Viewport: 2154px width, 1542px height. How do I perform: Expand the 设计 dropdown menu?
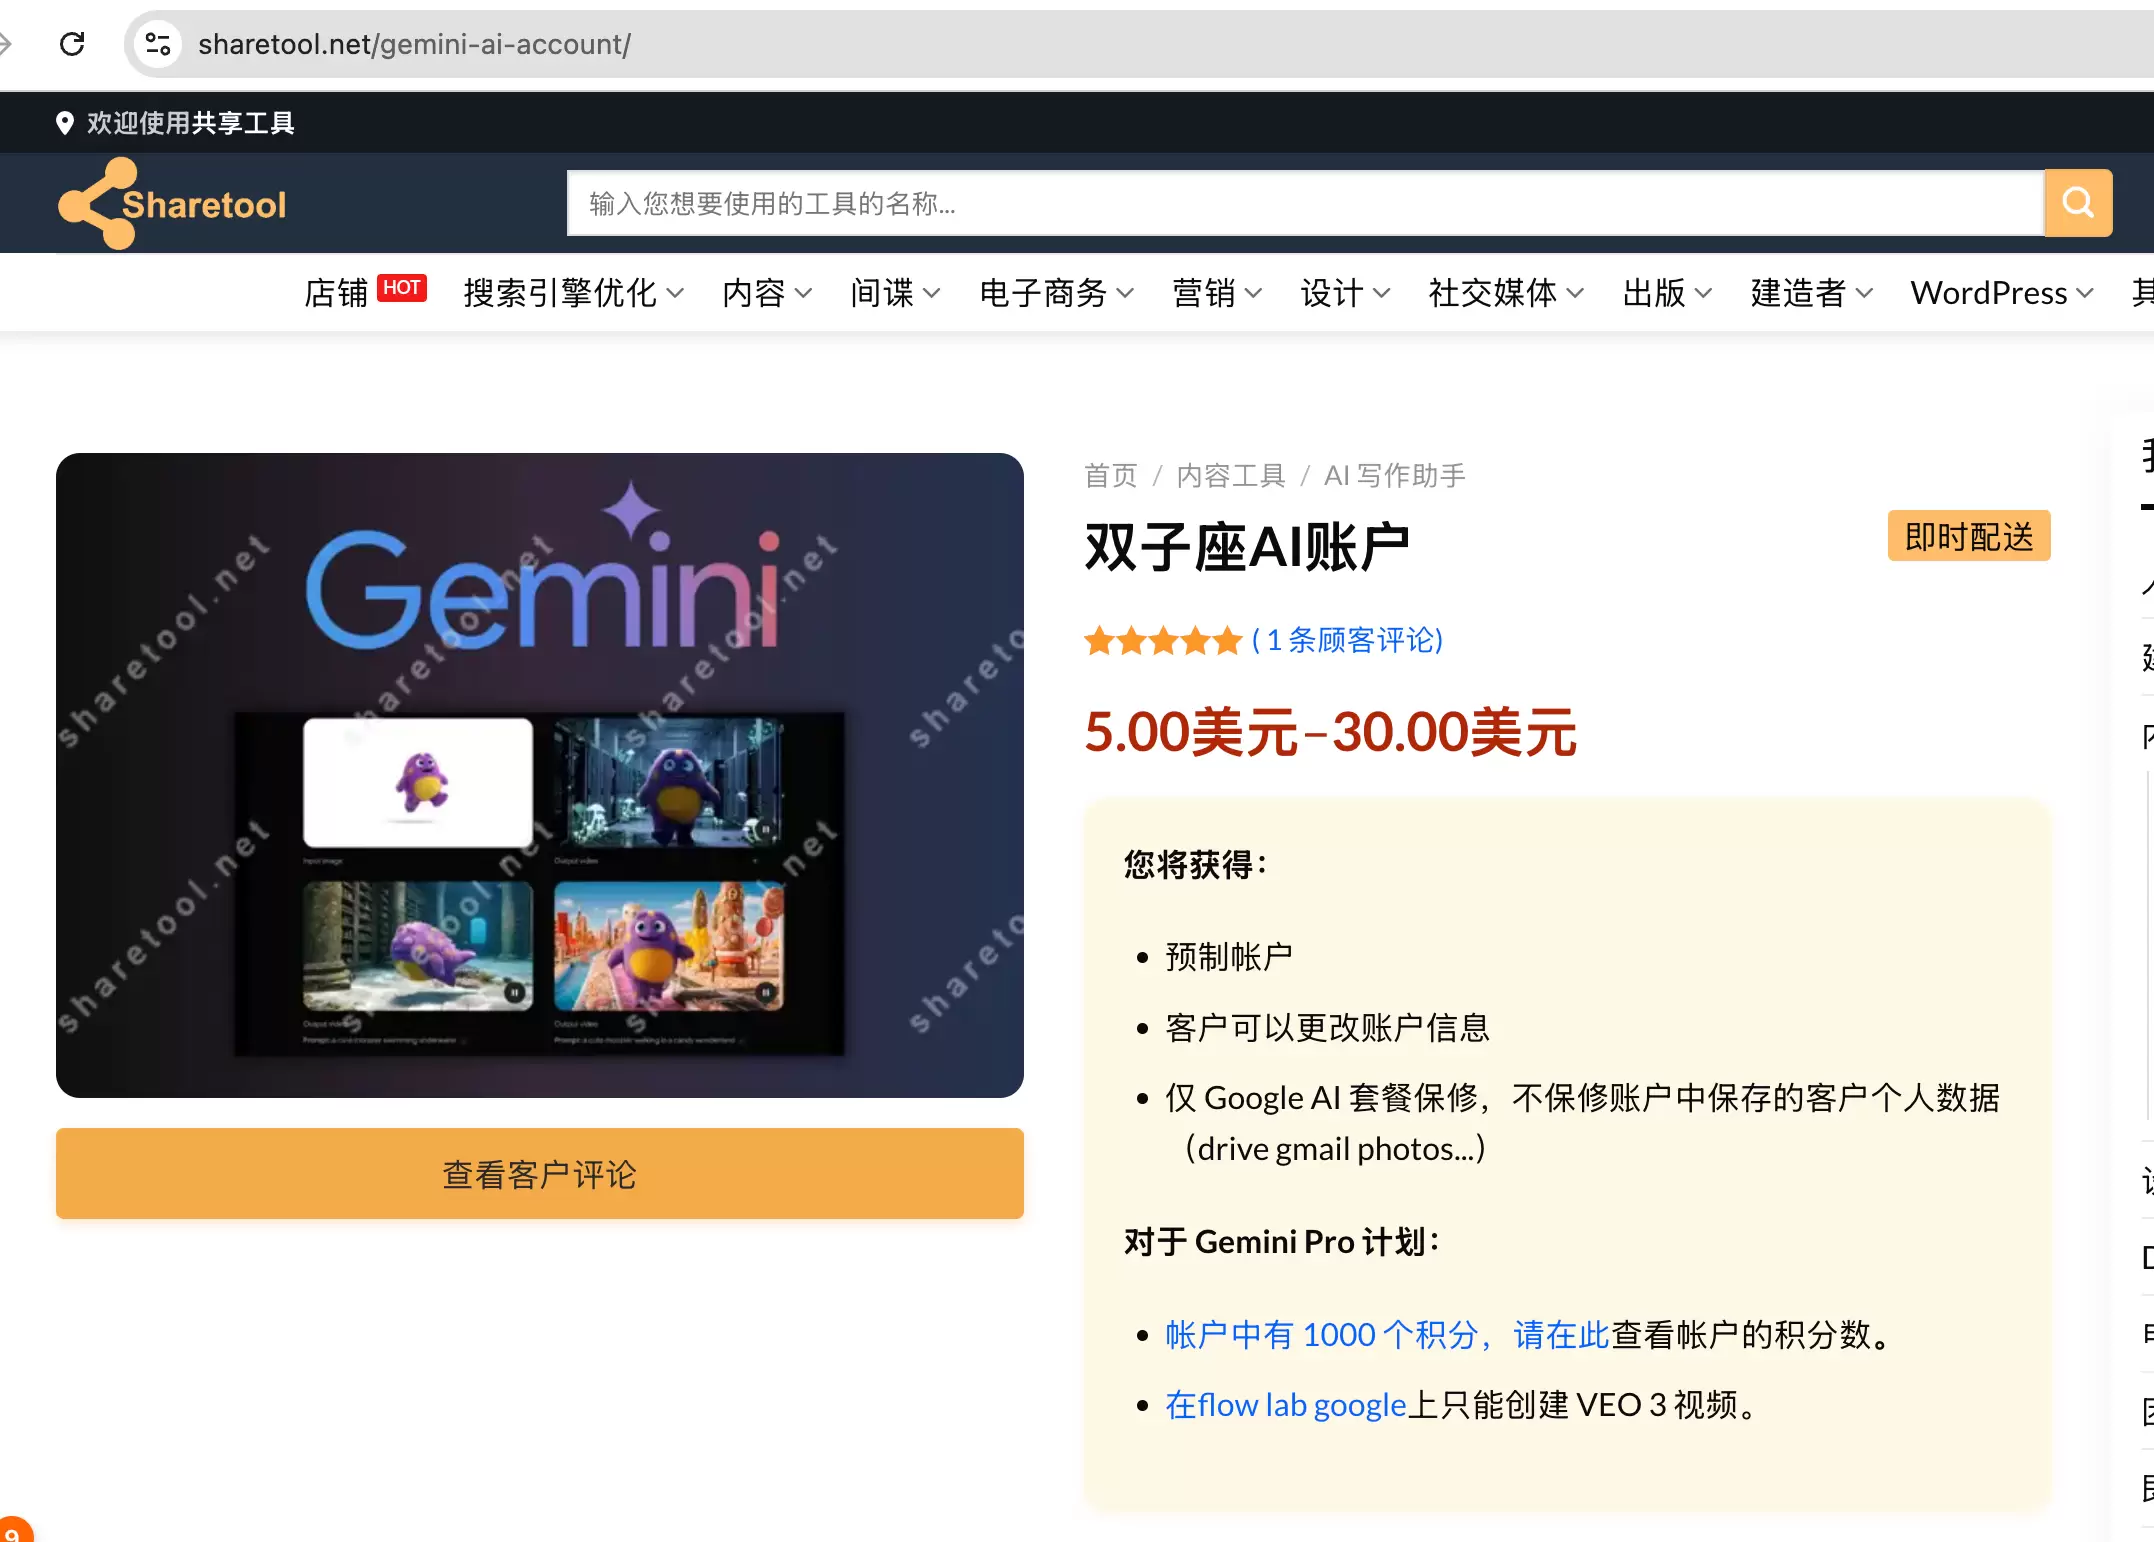[1345, 293]
